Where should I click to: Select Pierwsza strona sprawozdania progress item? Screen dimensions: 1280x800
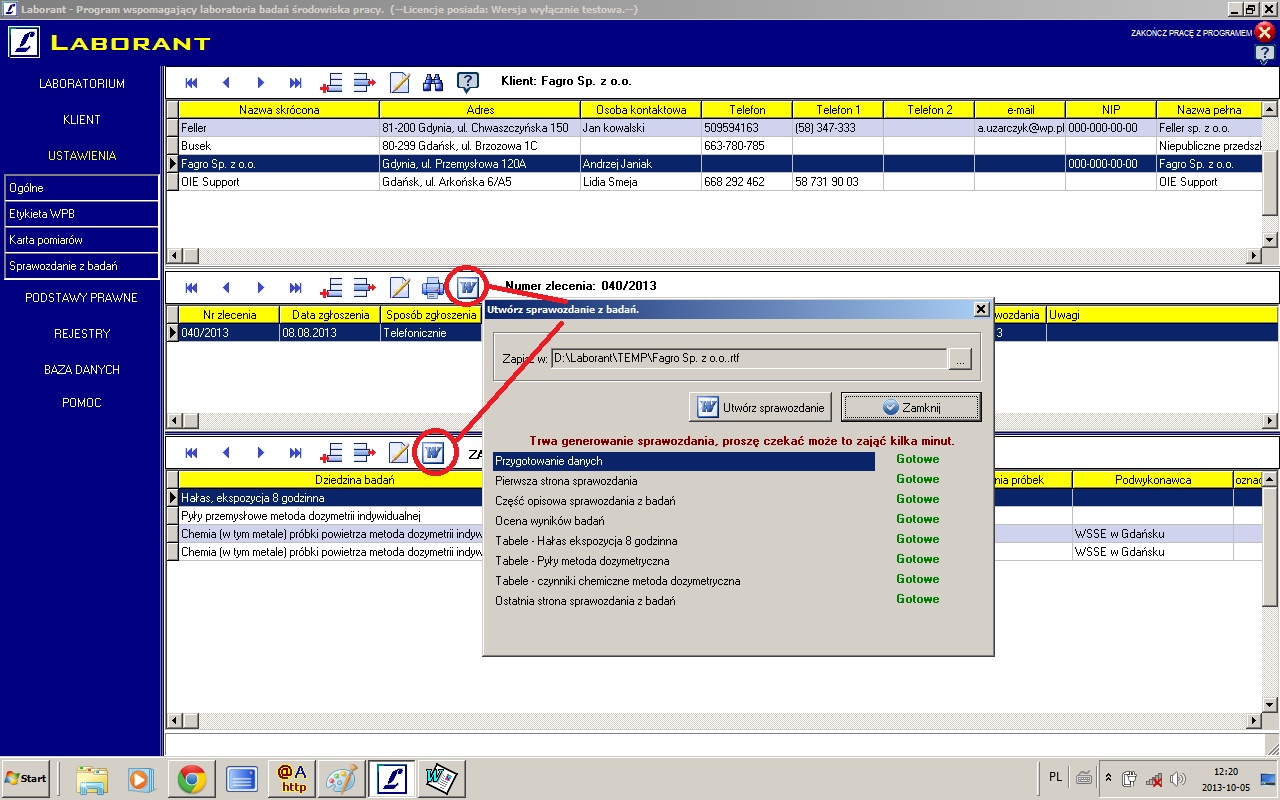[x=684, y=480]
